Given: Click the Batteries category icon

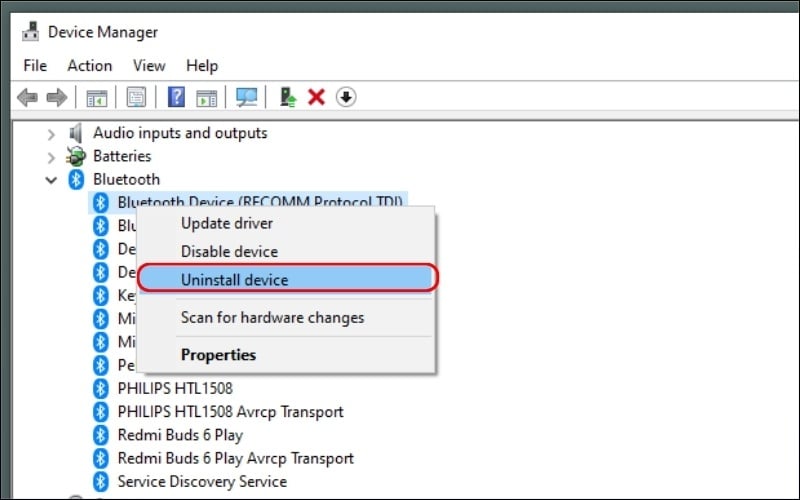Looking at the screenshot, I should point(76,156).
